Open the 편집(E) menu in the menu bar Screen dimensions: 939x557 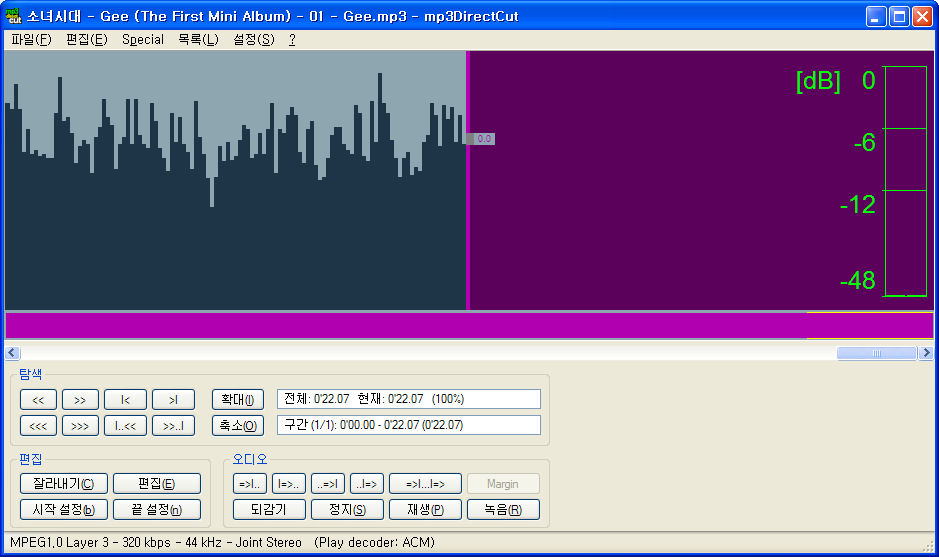point(87,40)
